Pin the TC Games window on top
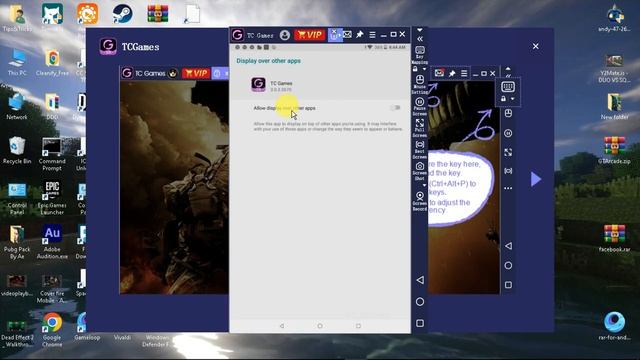640x360 pixels. pyautogui.click(x=360, y=35)
